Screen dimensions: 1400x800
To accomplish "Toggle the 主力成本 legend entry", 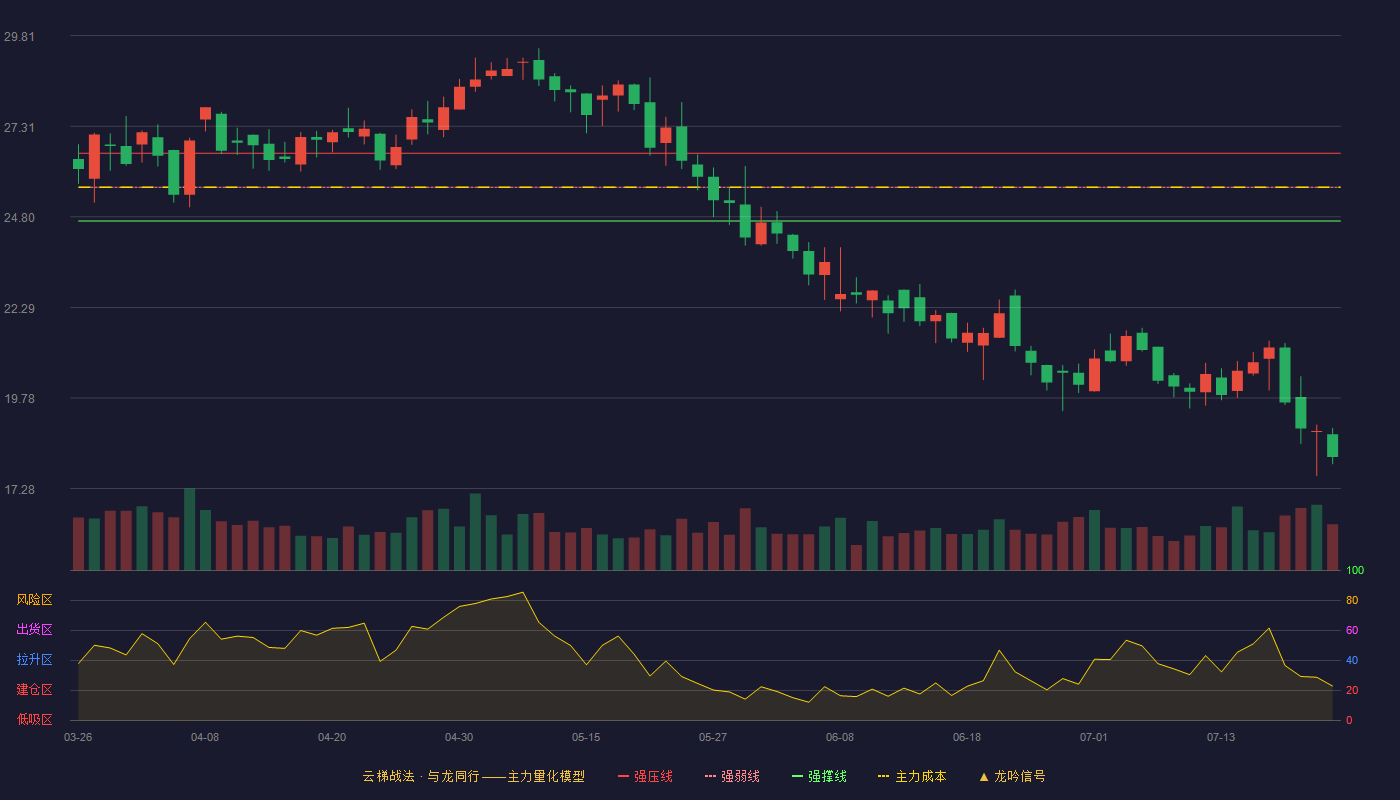I will coord(911,776).
